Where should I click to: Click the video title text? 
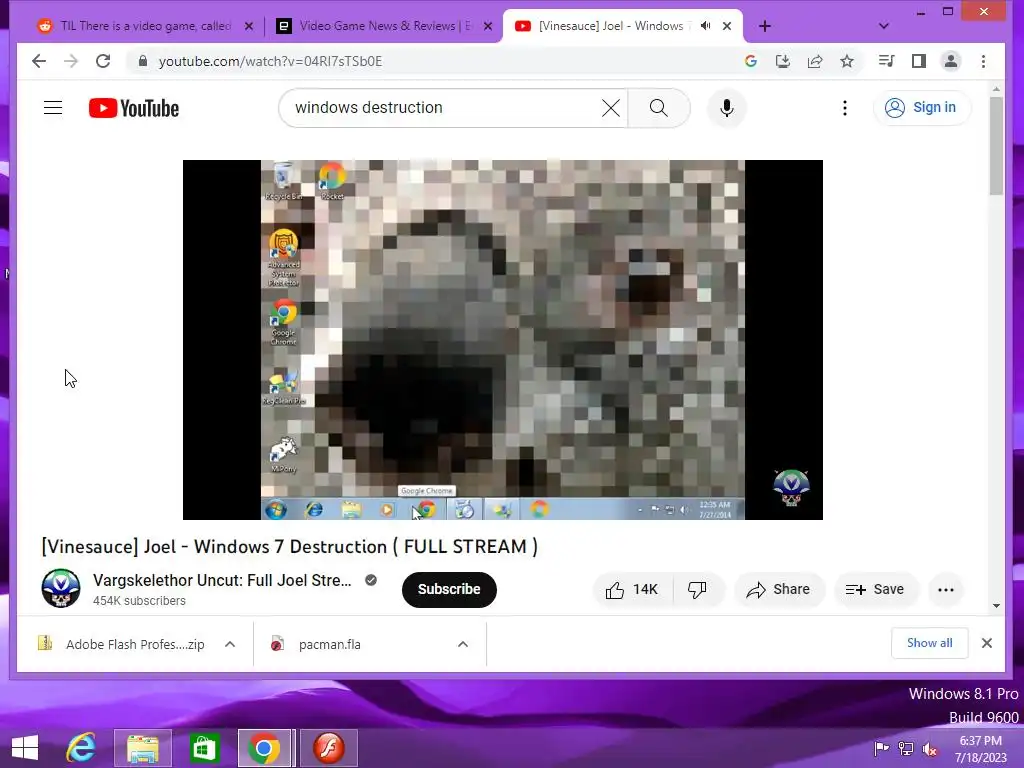click(289, 547)
